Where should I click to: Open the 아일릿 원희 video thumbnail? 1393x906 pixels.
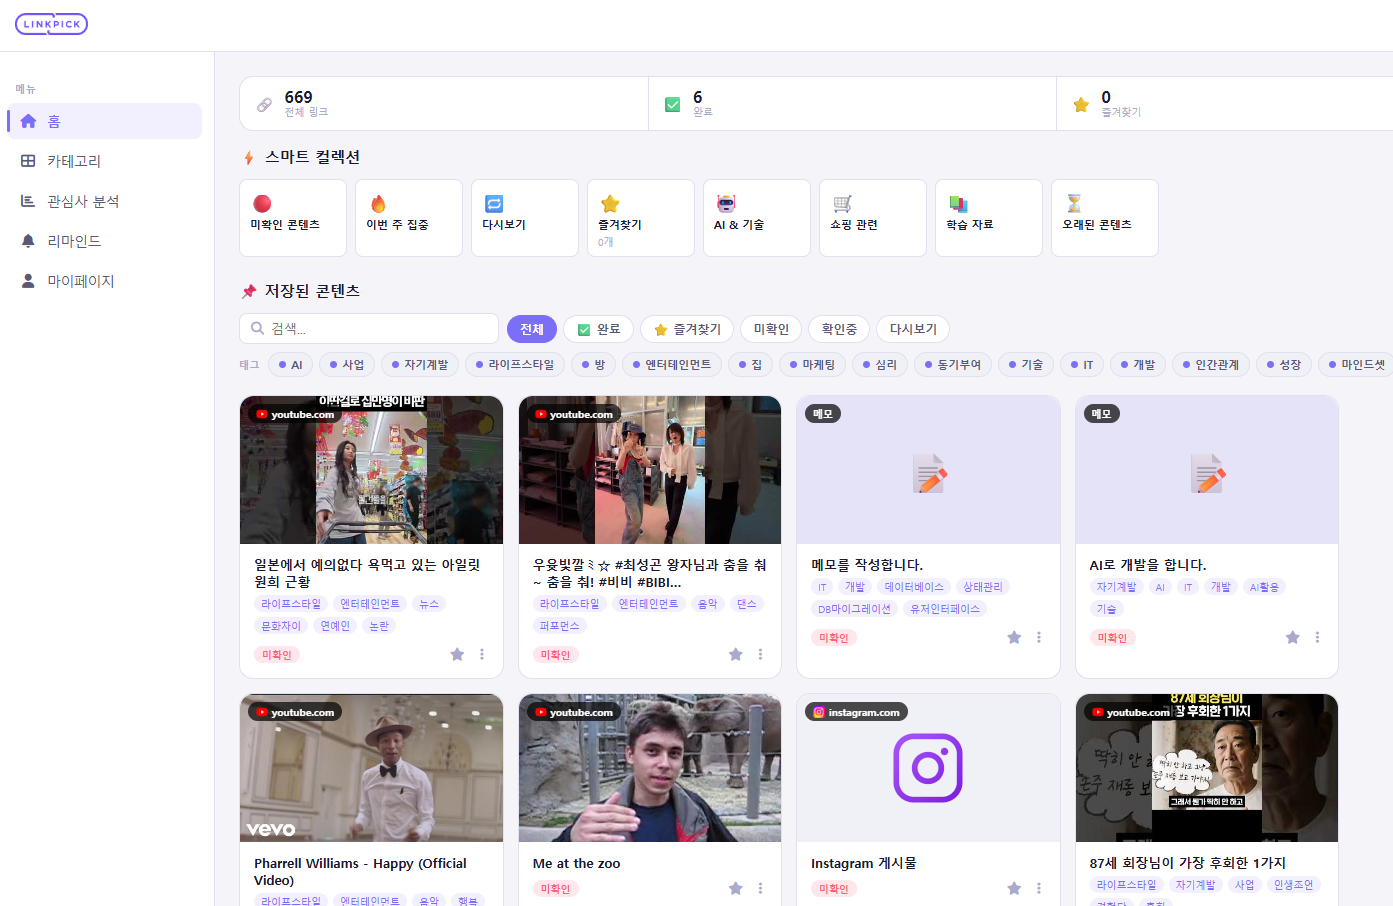tap(371, 470)
